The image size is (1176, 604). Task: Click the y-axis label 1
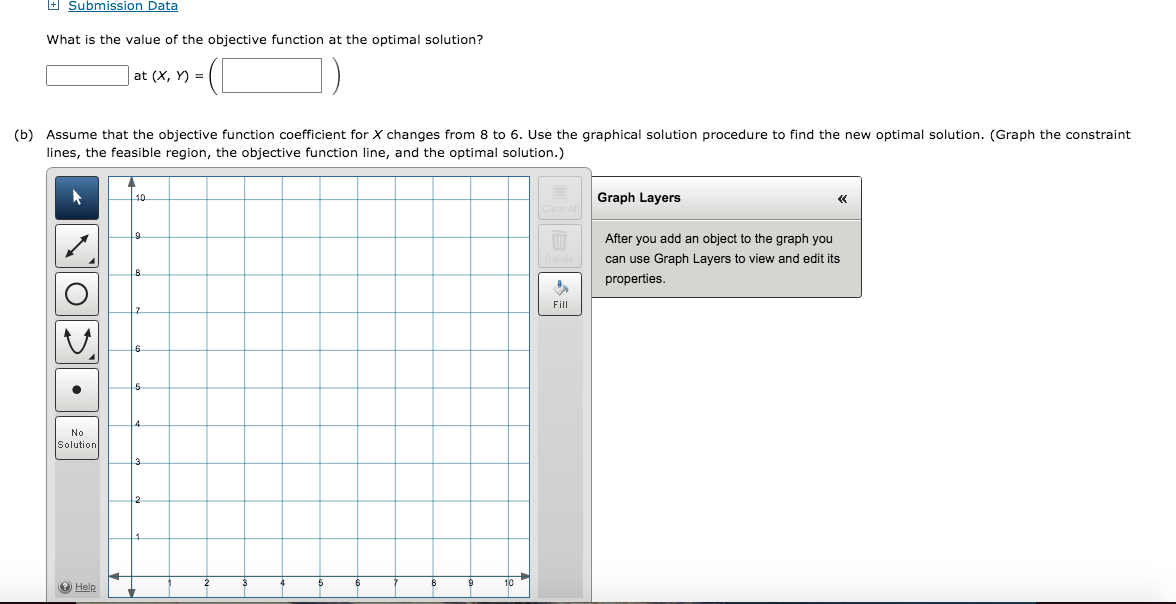pyautogui.click(x=138, y=538)
